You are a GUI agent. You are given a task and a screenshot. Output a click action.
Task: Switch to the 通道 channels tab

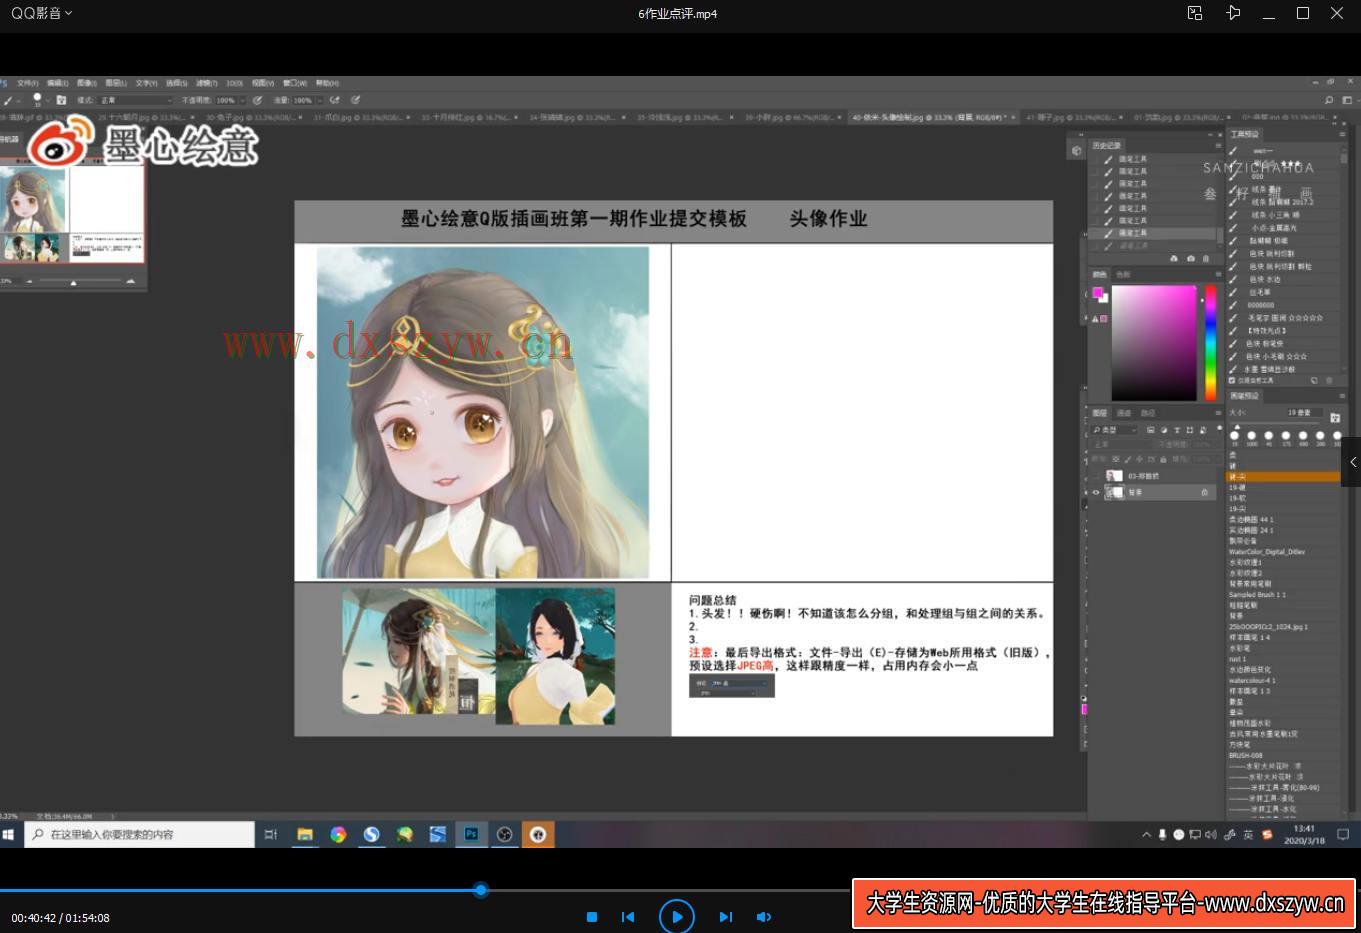[x=1124, y=413]
